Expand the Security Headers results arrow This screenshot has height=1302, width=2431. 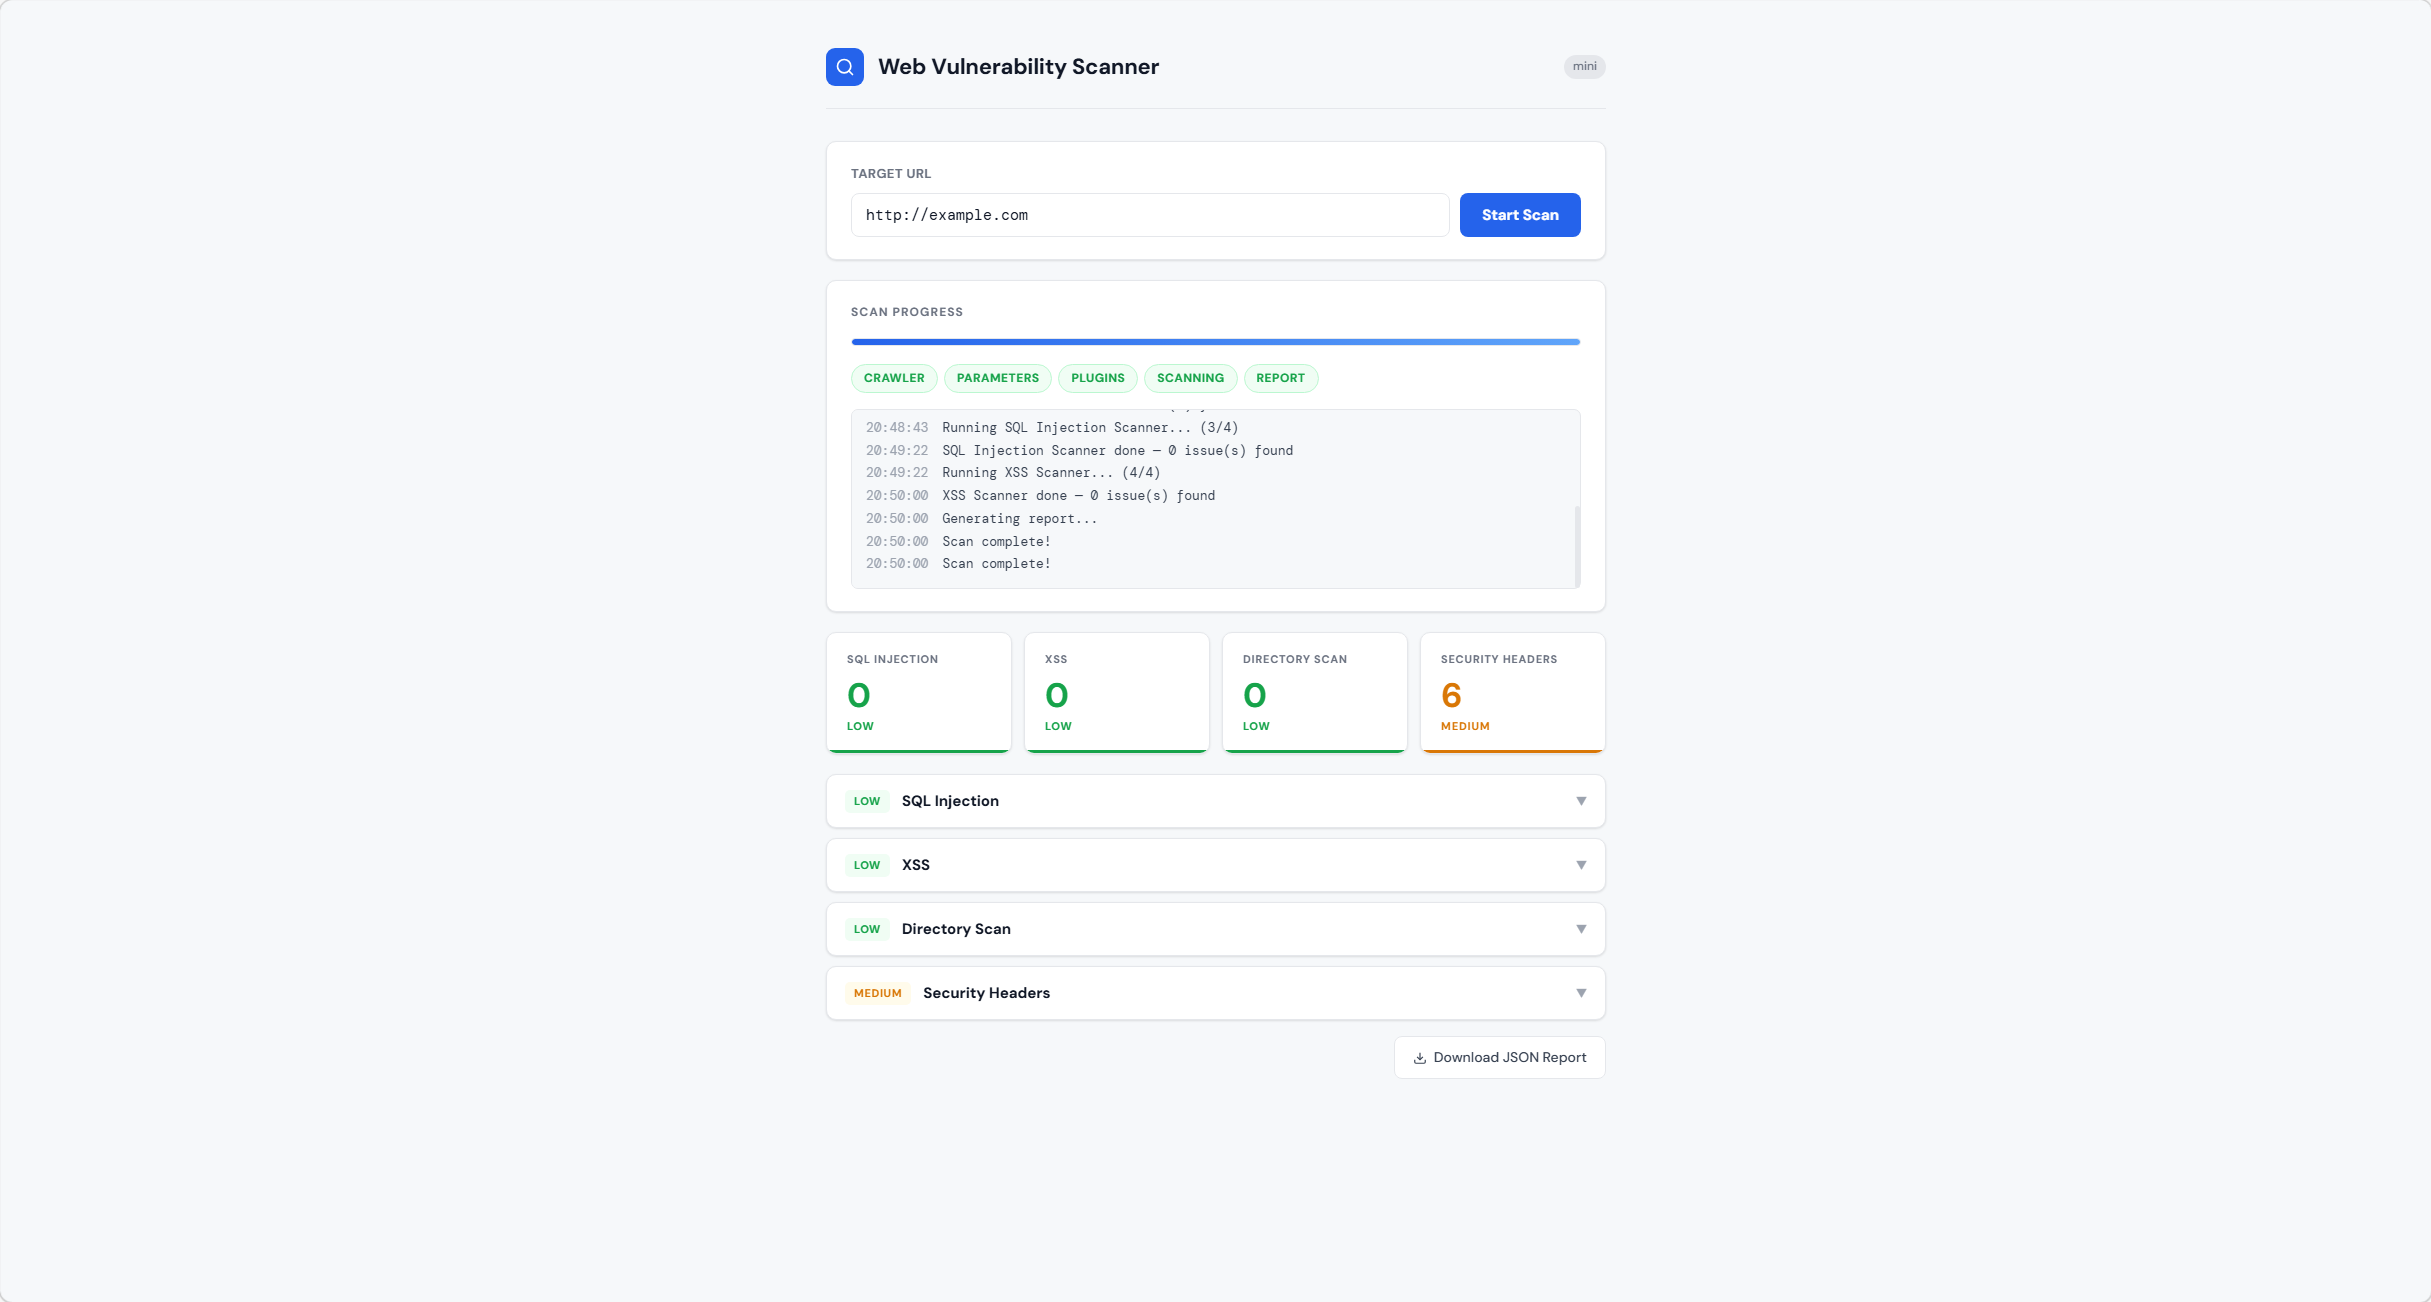tap(1581, 993)
